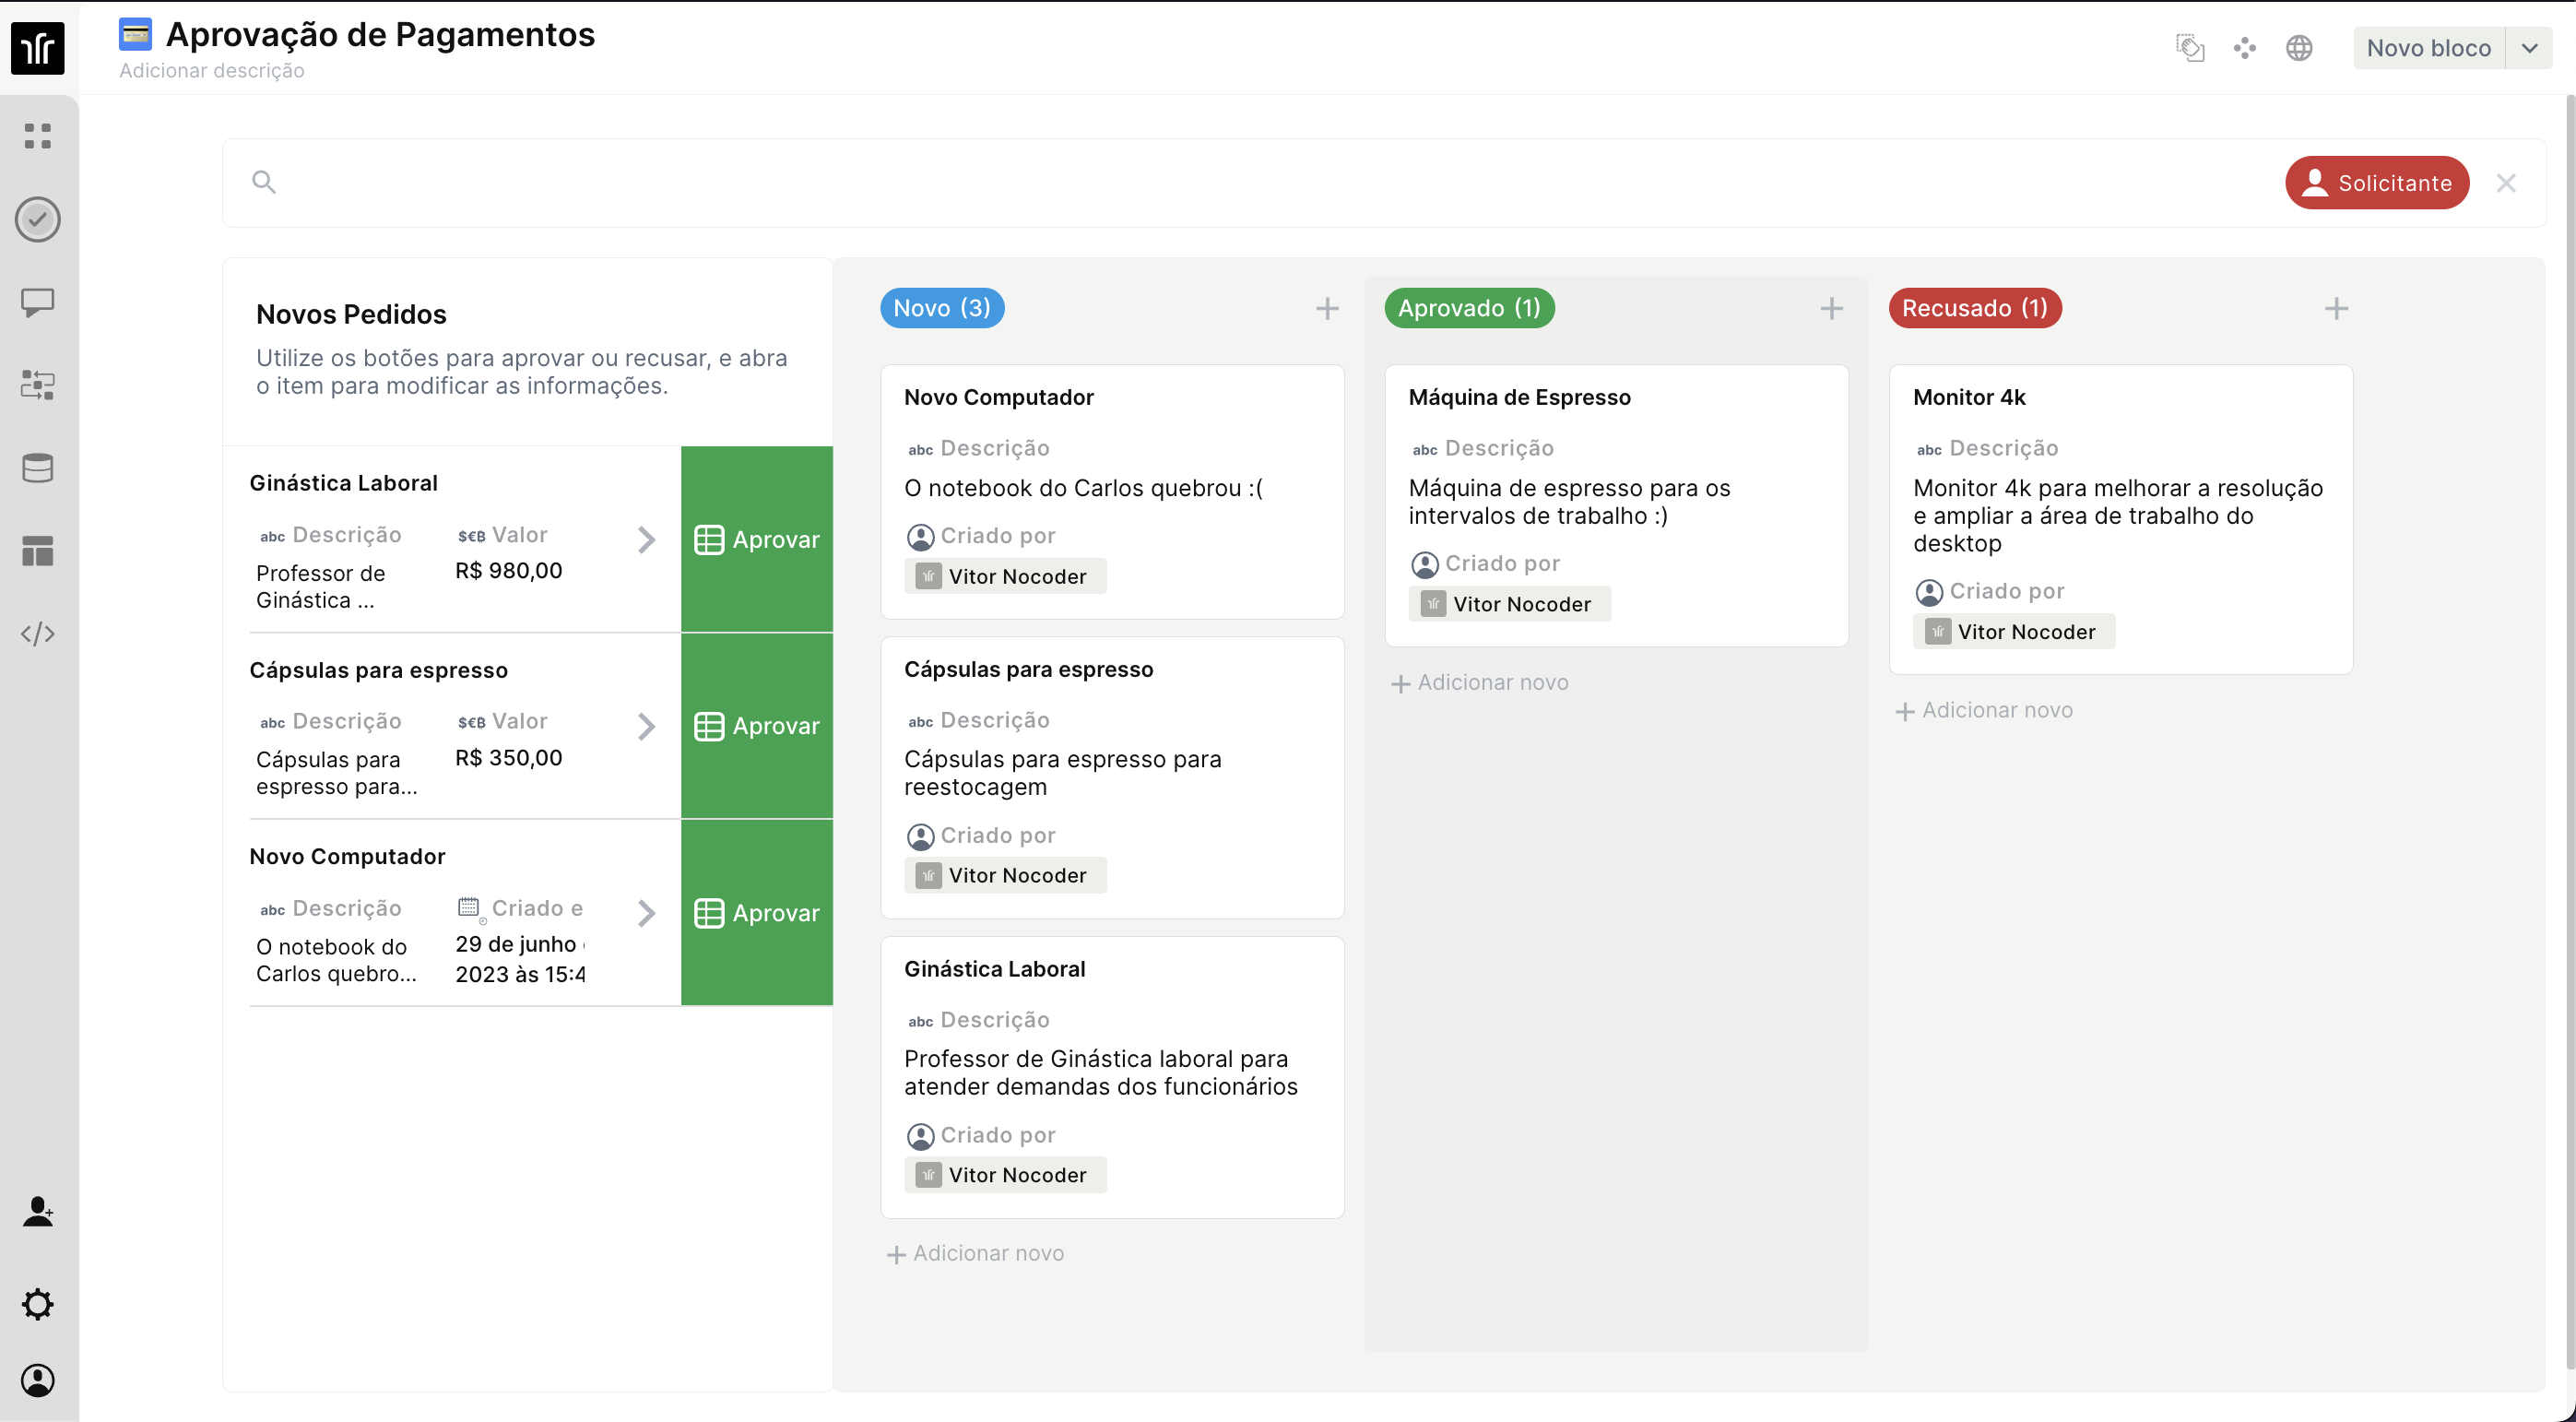The height and width of the screenshot is (1422, 2576).
Task: Open the code embed sidebar icon
Action: [x=38, y=633]
